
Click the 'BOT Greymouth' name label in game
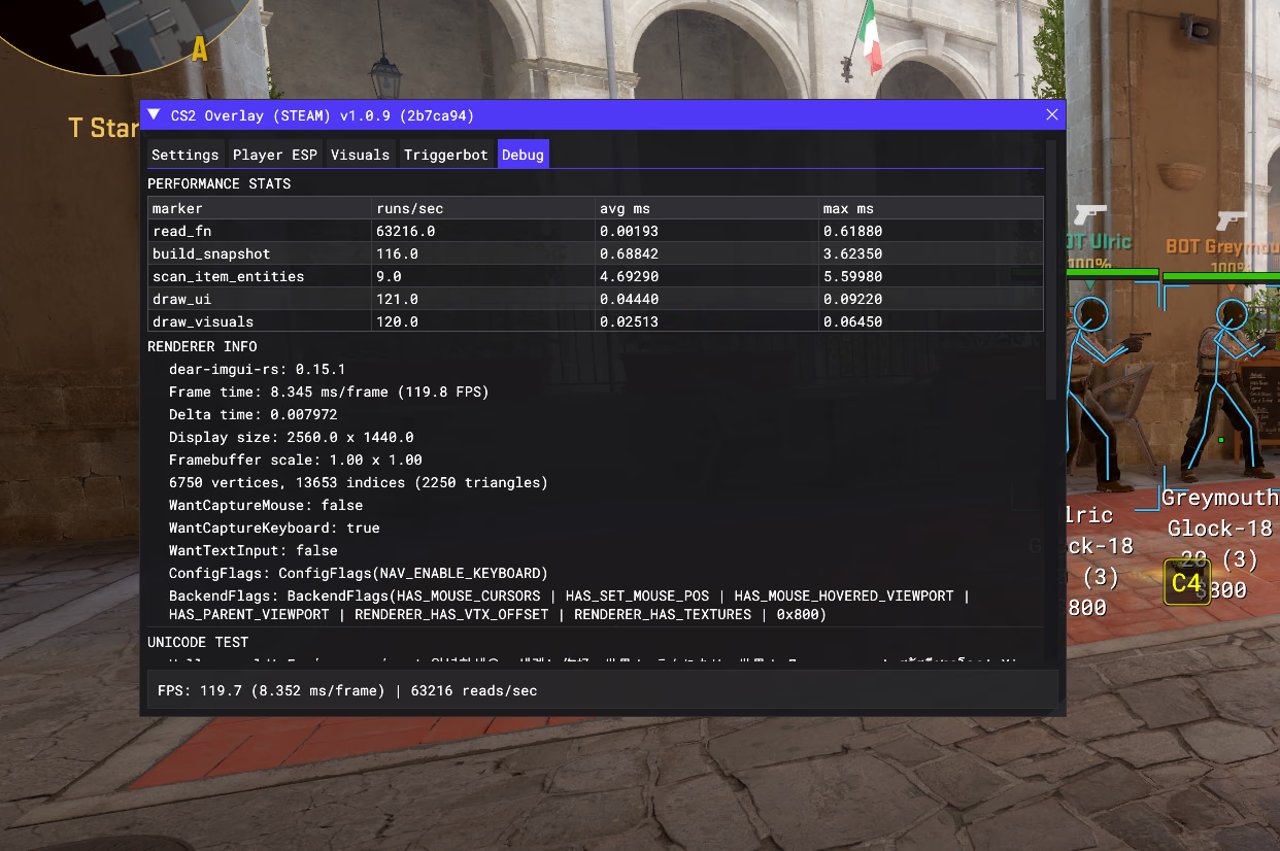[1223, 247]
